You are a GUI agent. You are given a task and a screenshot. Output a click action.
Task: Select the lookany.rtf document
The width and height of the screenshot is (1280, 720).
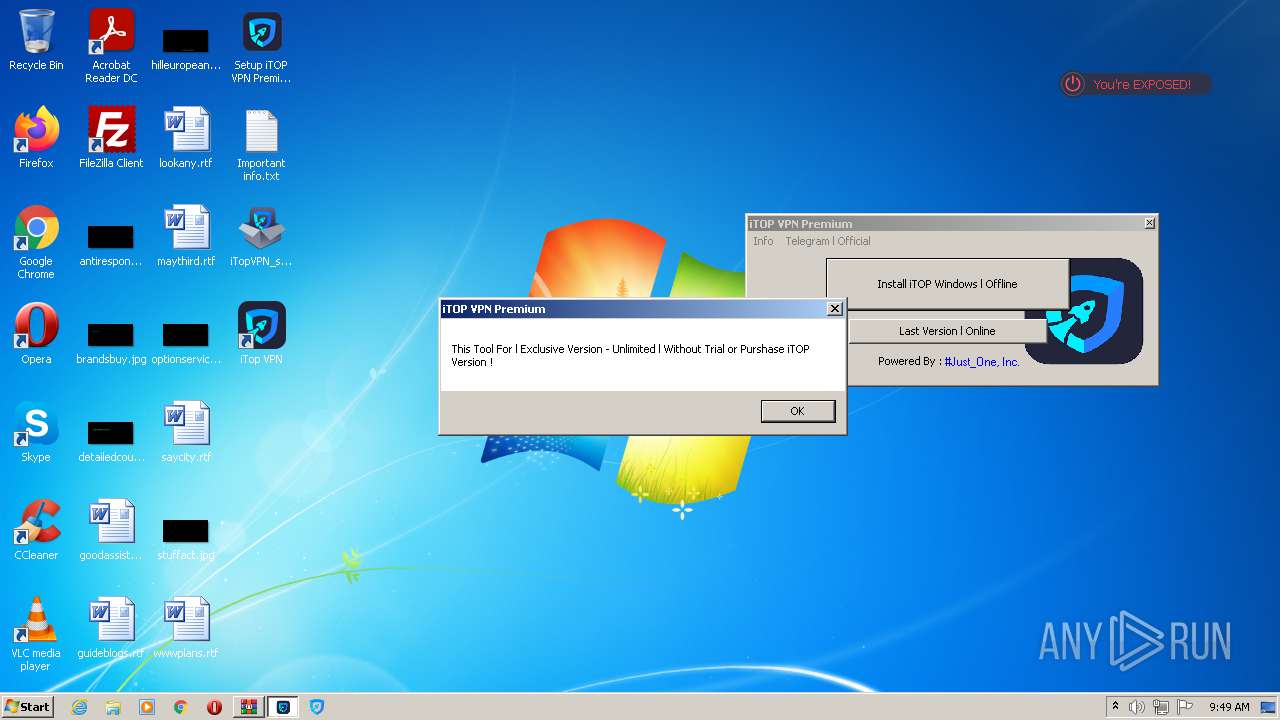pyautogui.click(x=186, y=138)
